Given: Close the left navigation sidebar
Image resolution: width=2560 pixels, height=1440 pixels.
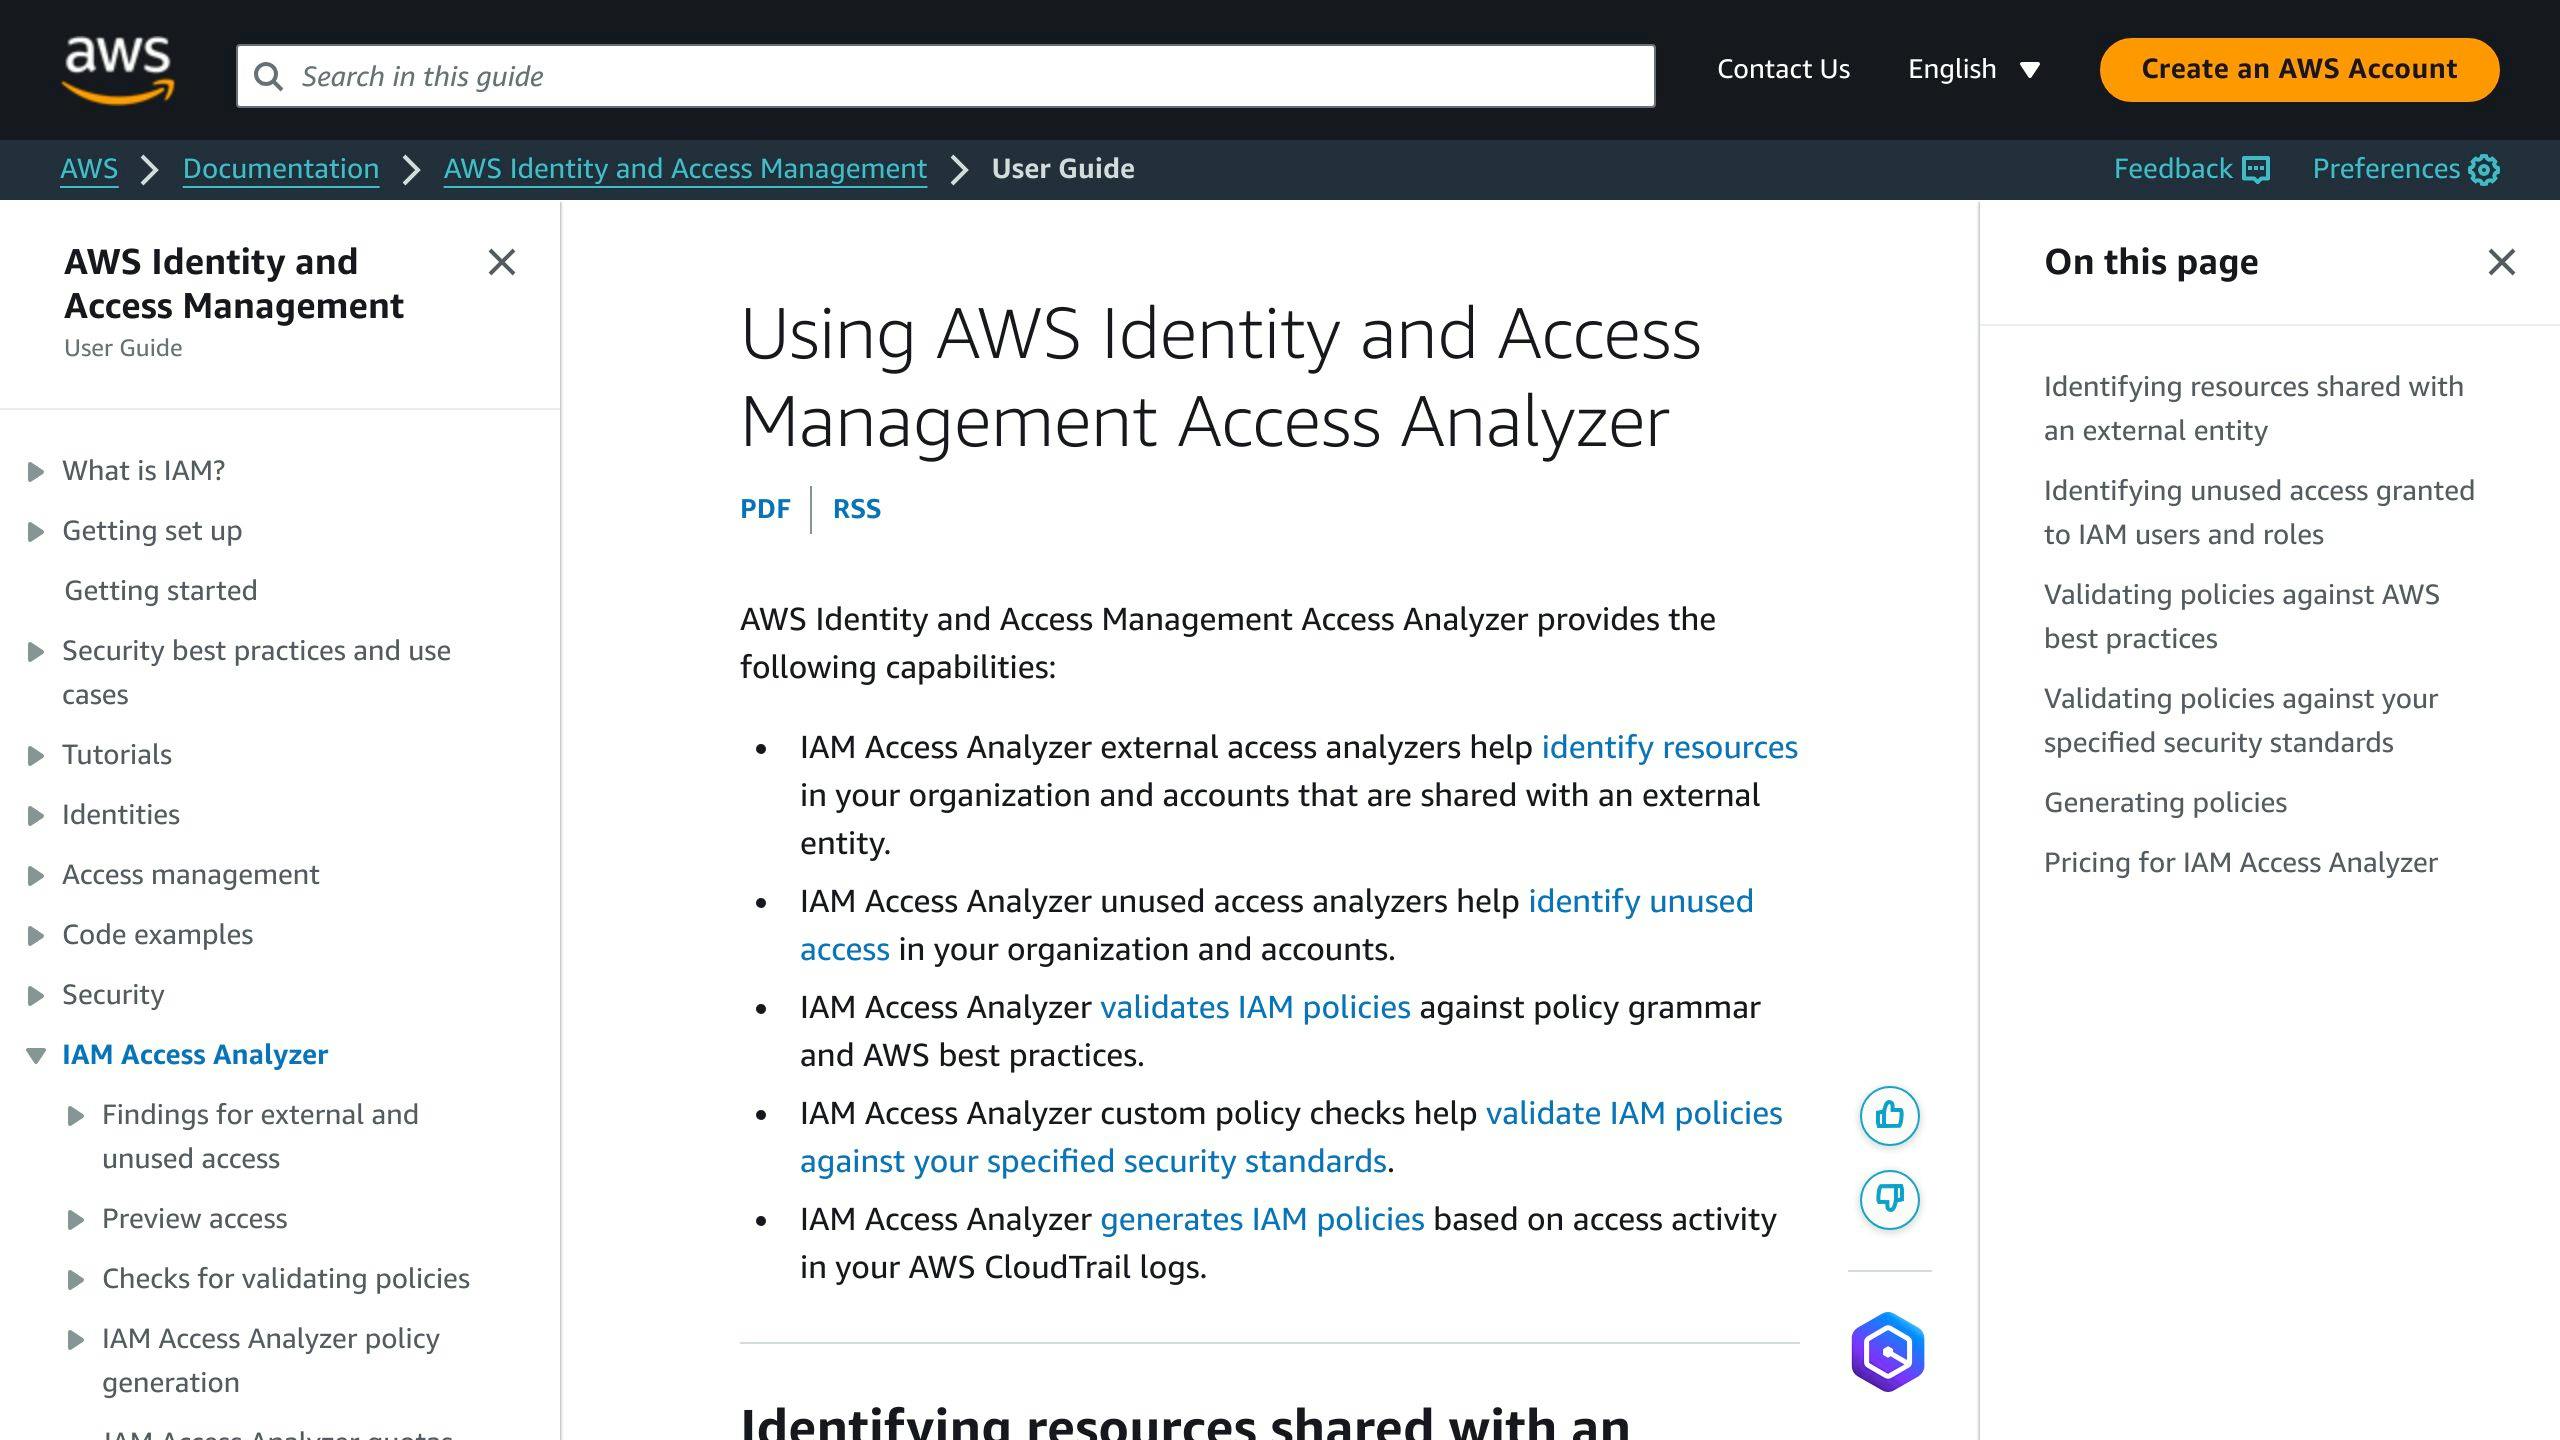Looking at the screenshot, I should coord(502,262).
